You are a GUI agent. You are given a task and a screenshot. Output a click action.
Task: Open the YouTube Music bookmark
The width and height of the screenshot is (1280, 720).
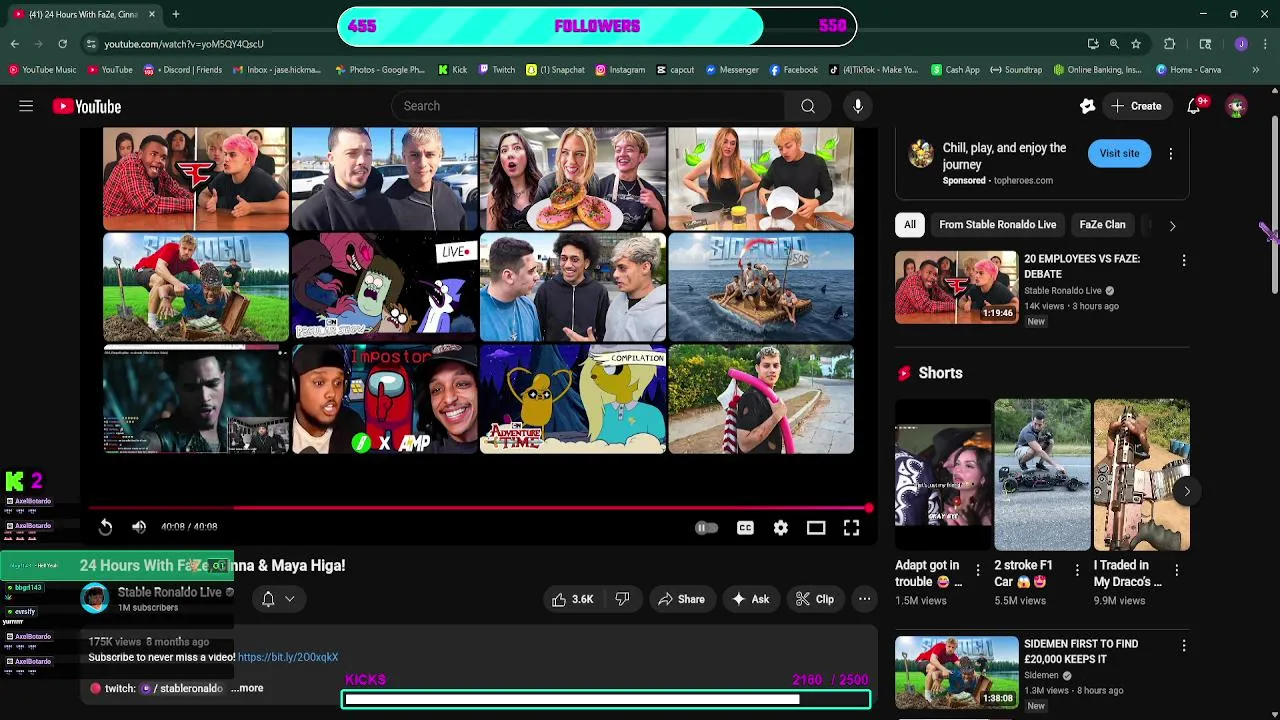(x=42, y=70)
